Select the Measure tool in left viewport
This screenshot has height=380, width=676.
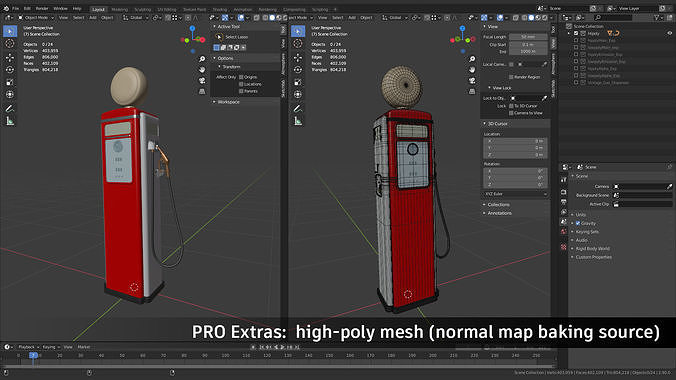(x=10, y=121)
